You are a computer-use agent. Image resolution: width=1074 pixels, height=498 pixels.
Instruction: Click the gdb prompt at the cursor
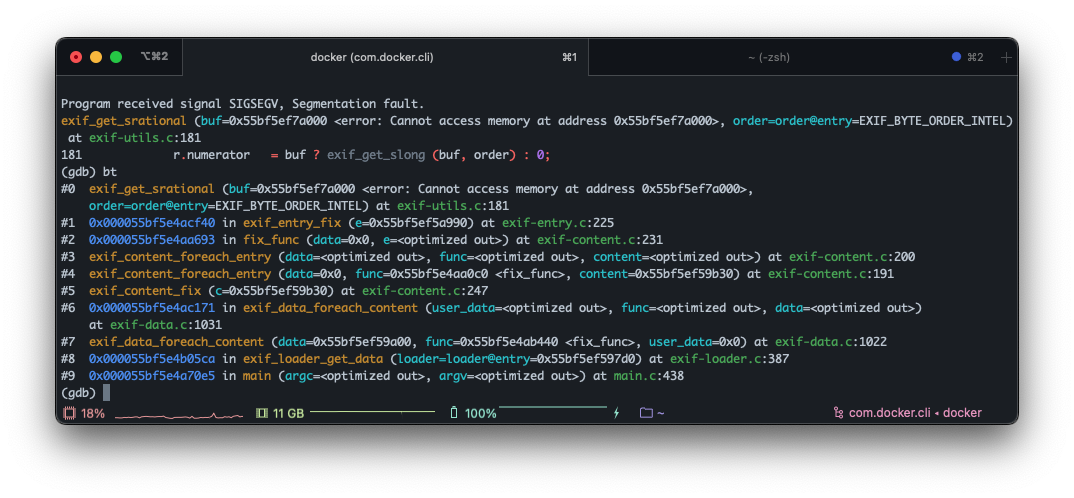(x=106, y=393)
